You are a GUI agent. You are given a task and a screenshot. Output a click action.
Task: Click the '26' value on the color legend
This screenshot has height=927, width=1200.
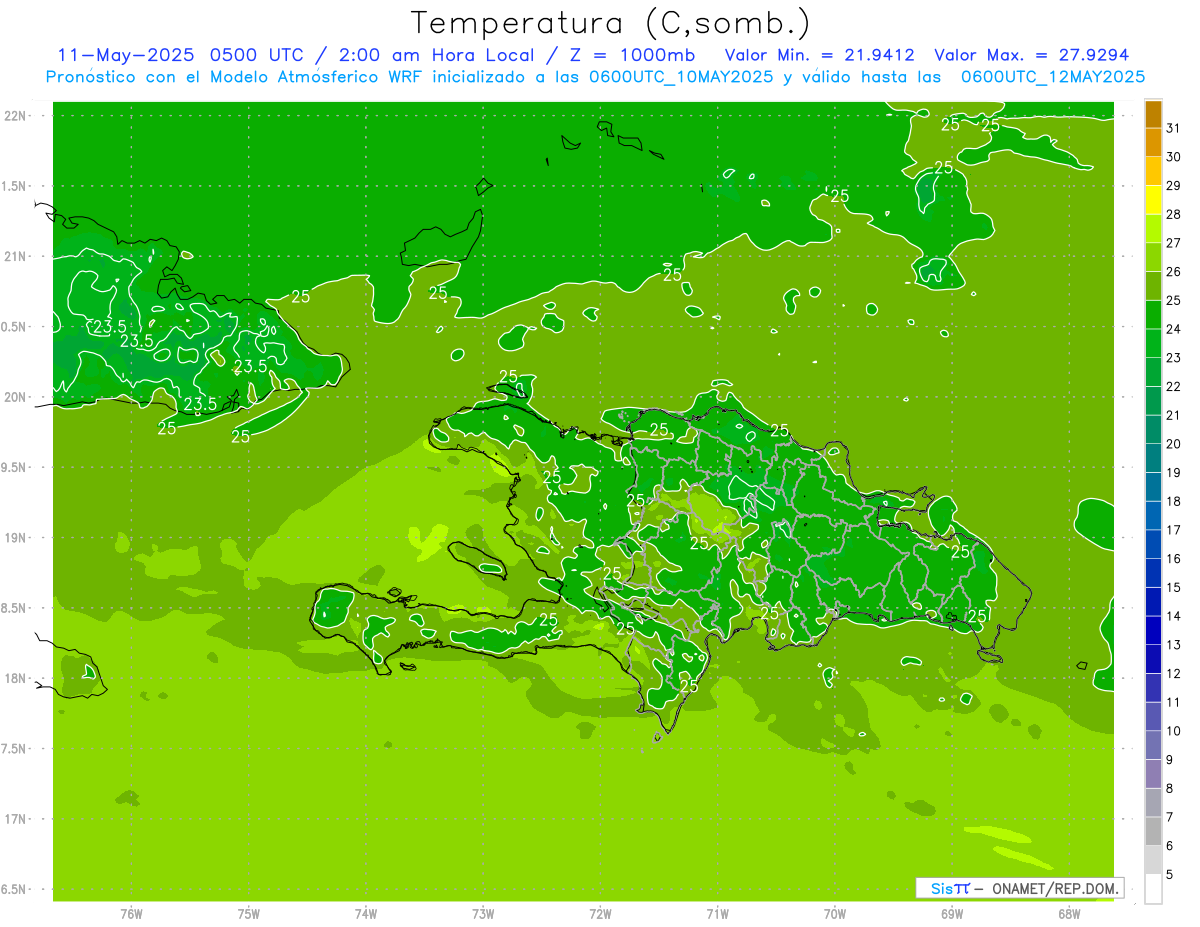(x=1174, y=272)
